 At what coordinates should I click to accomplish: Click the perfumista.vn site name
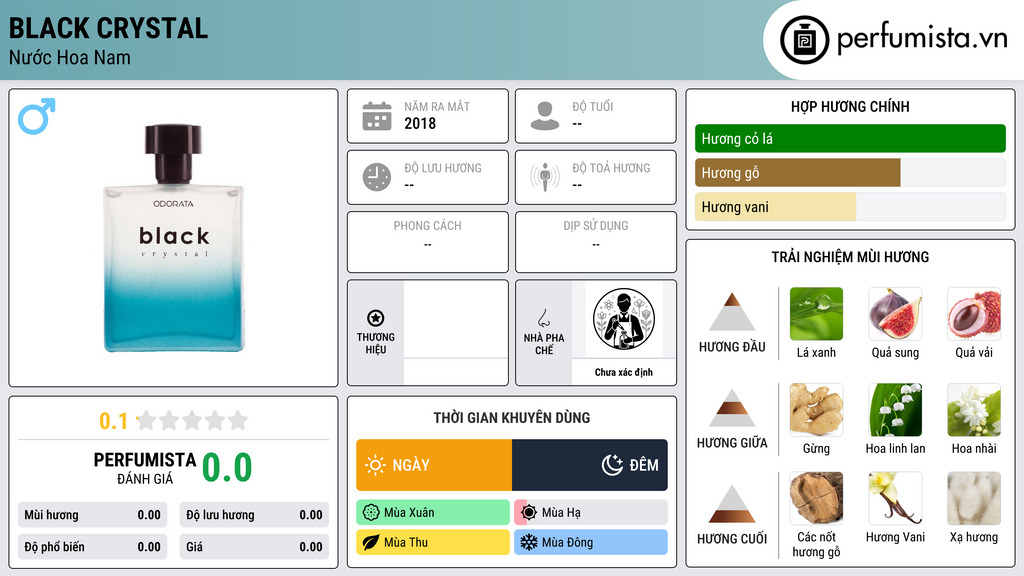coord(922,38)
